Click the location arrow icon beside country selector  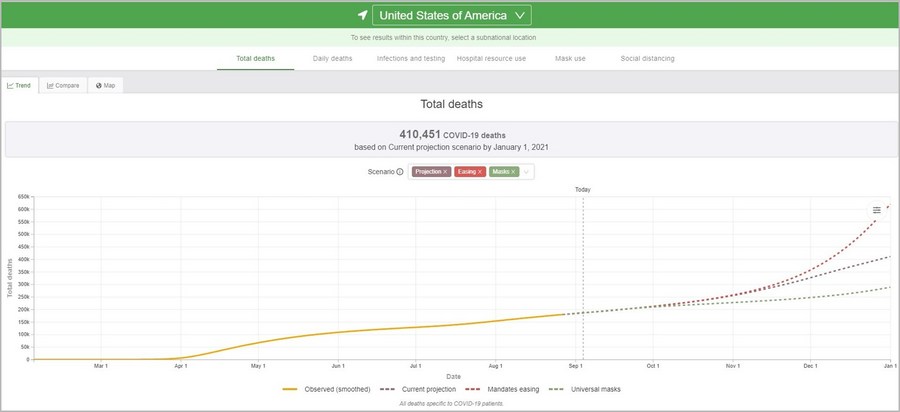362,16
